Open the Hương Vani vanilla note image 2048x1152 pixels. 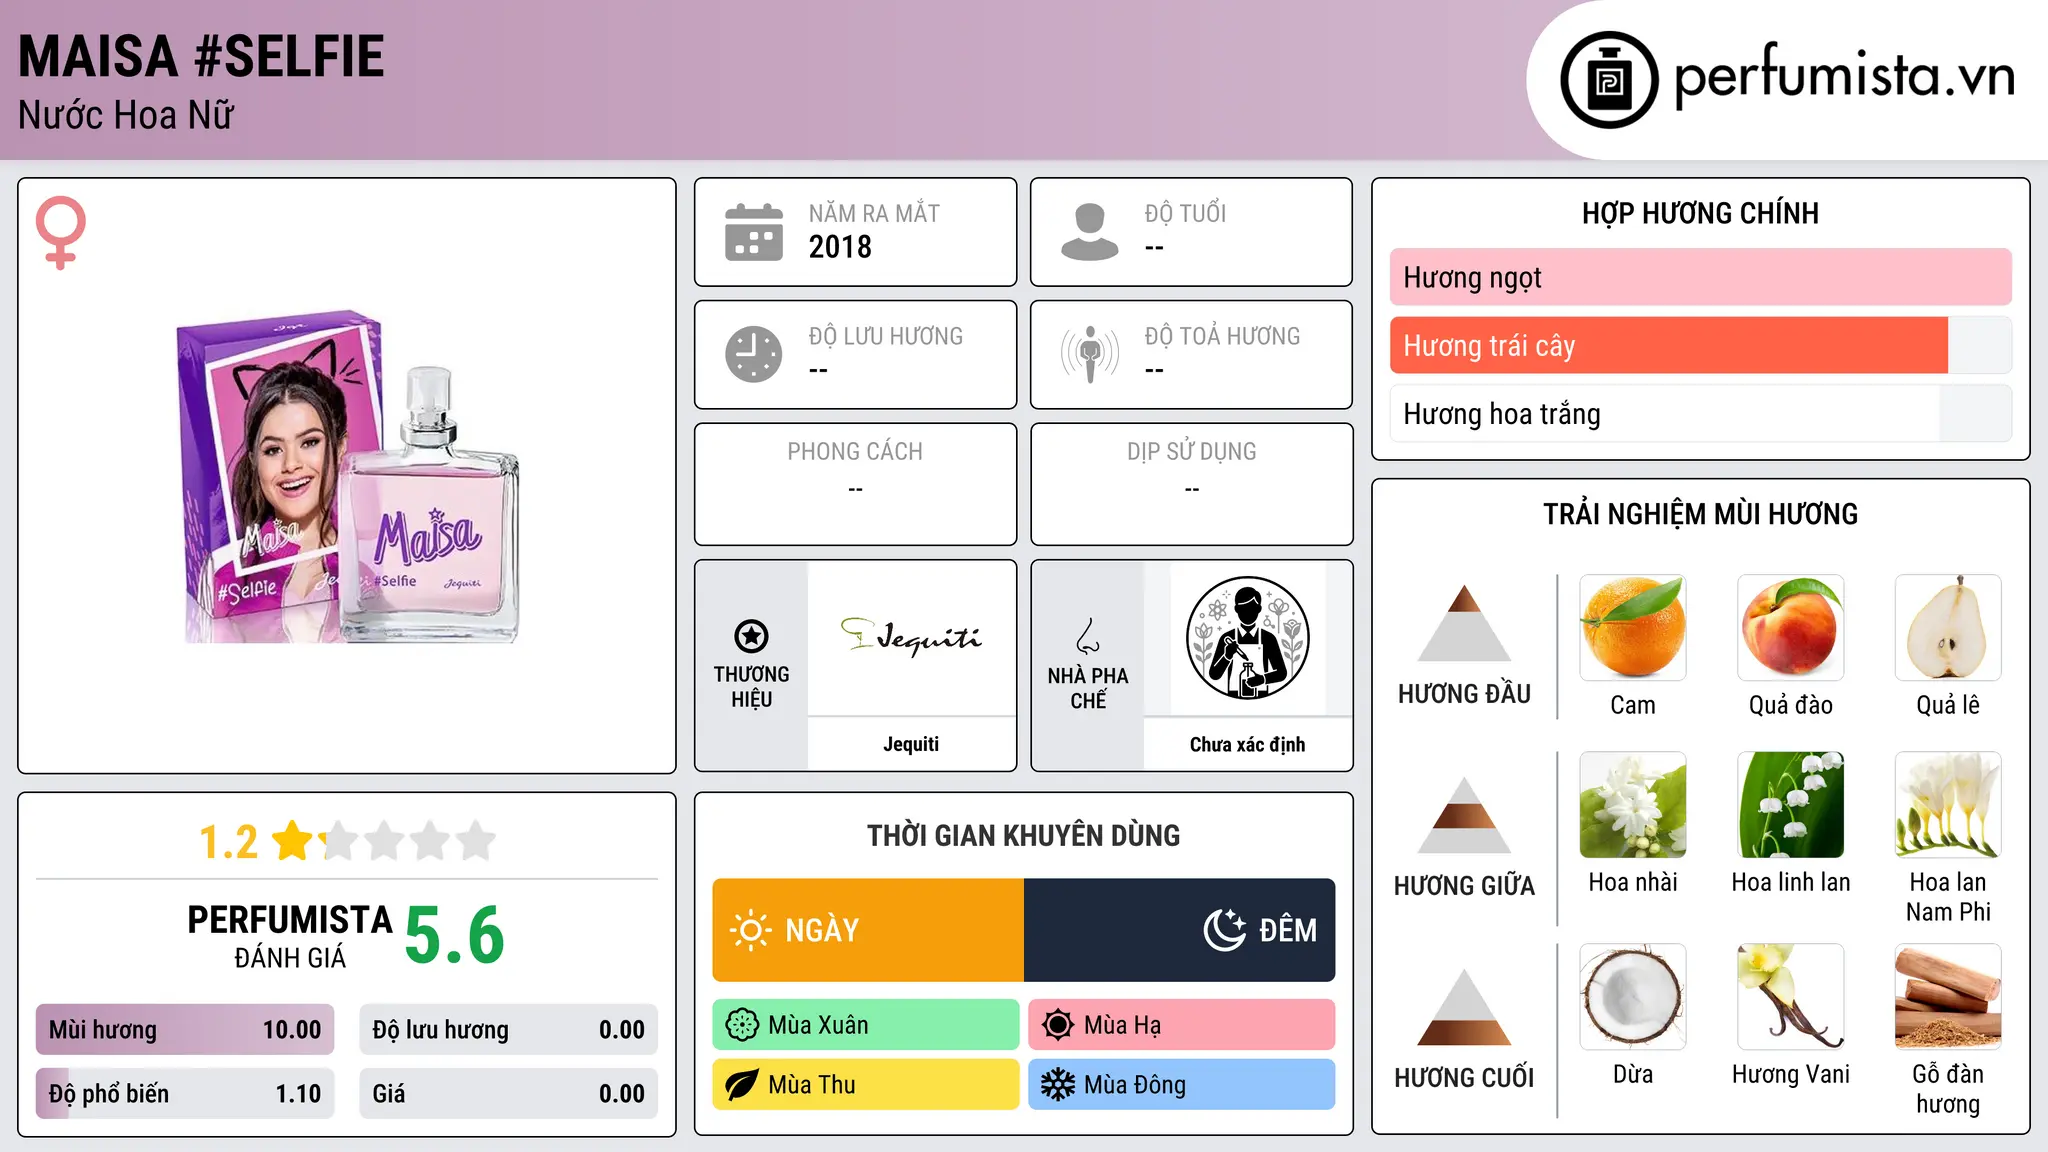point(1791,997)
